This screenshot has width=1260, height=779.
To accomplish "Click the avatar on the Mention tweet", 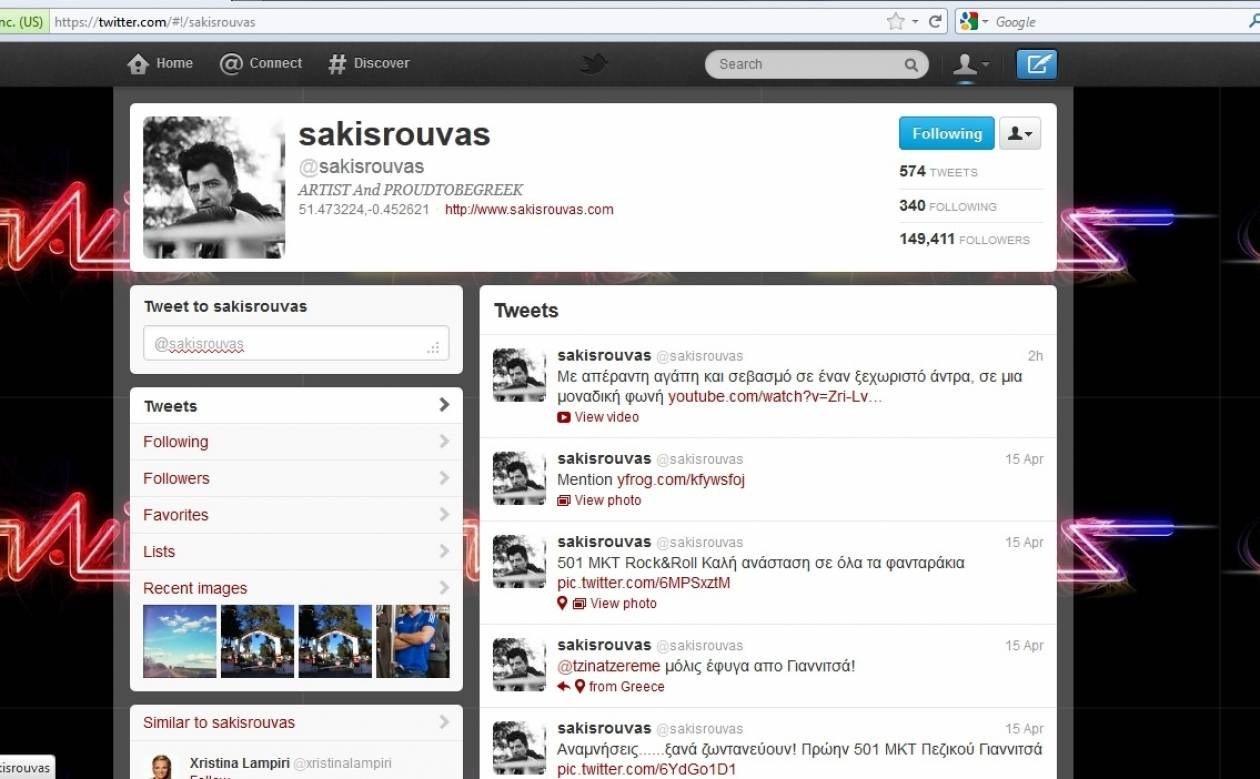I will pos(519,478).
